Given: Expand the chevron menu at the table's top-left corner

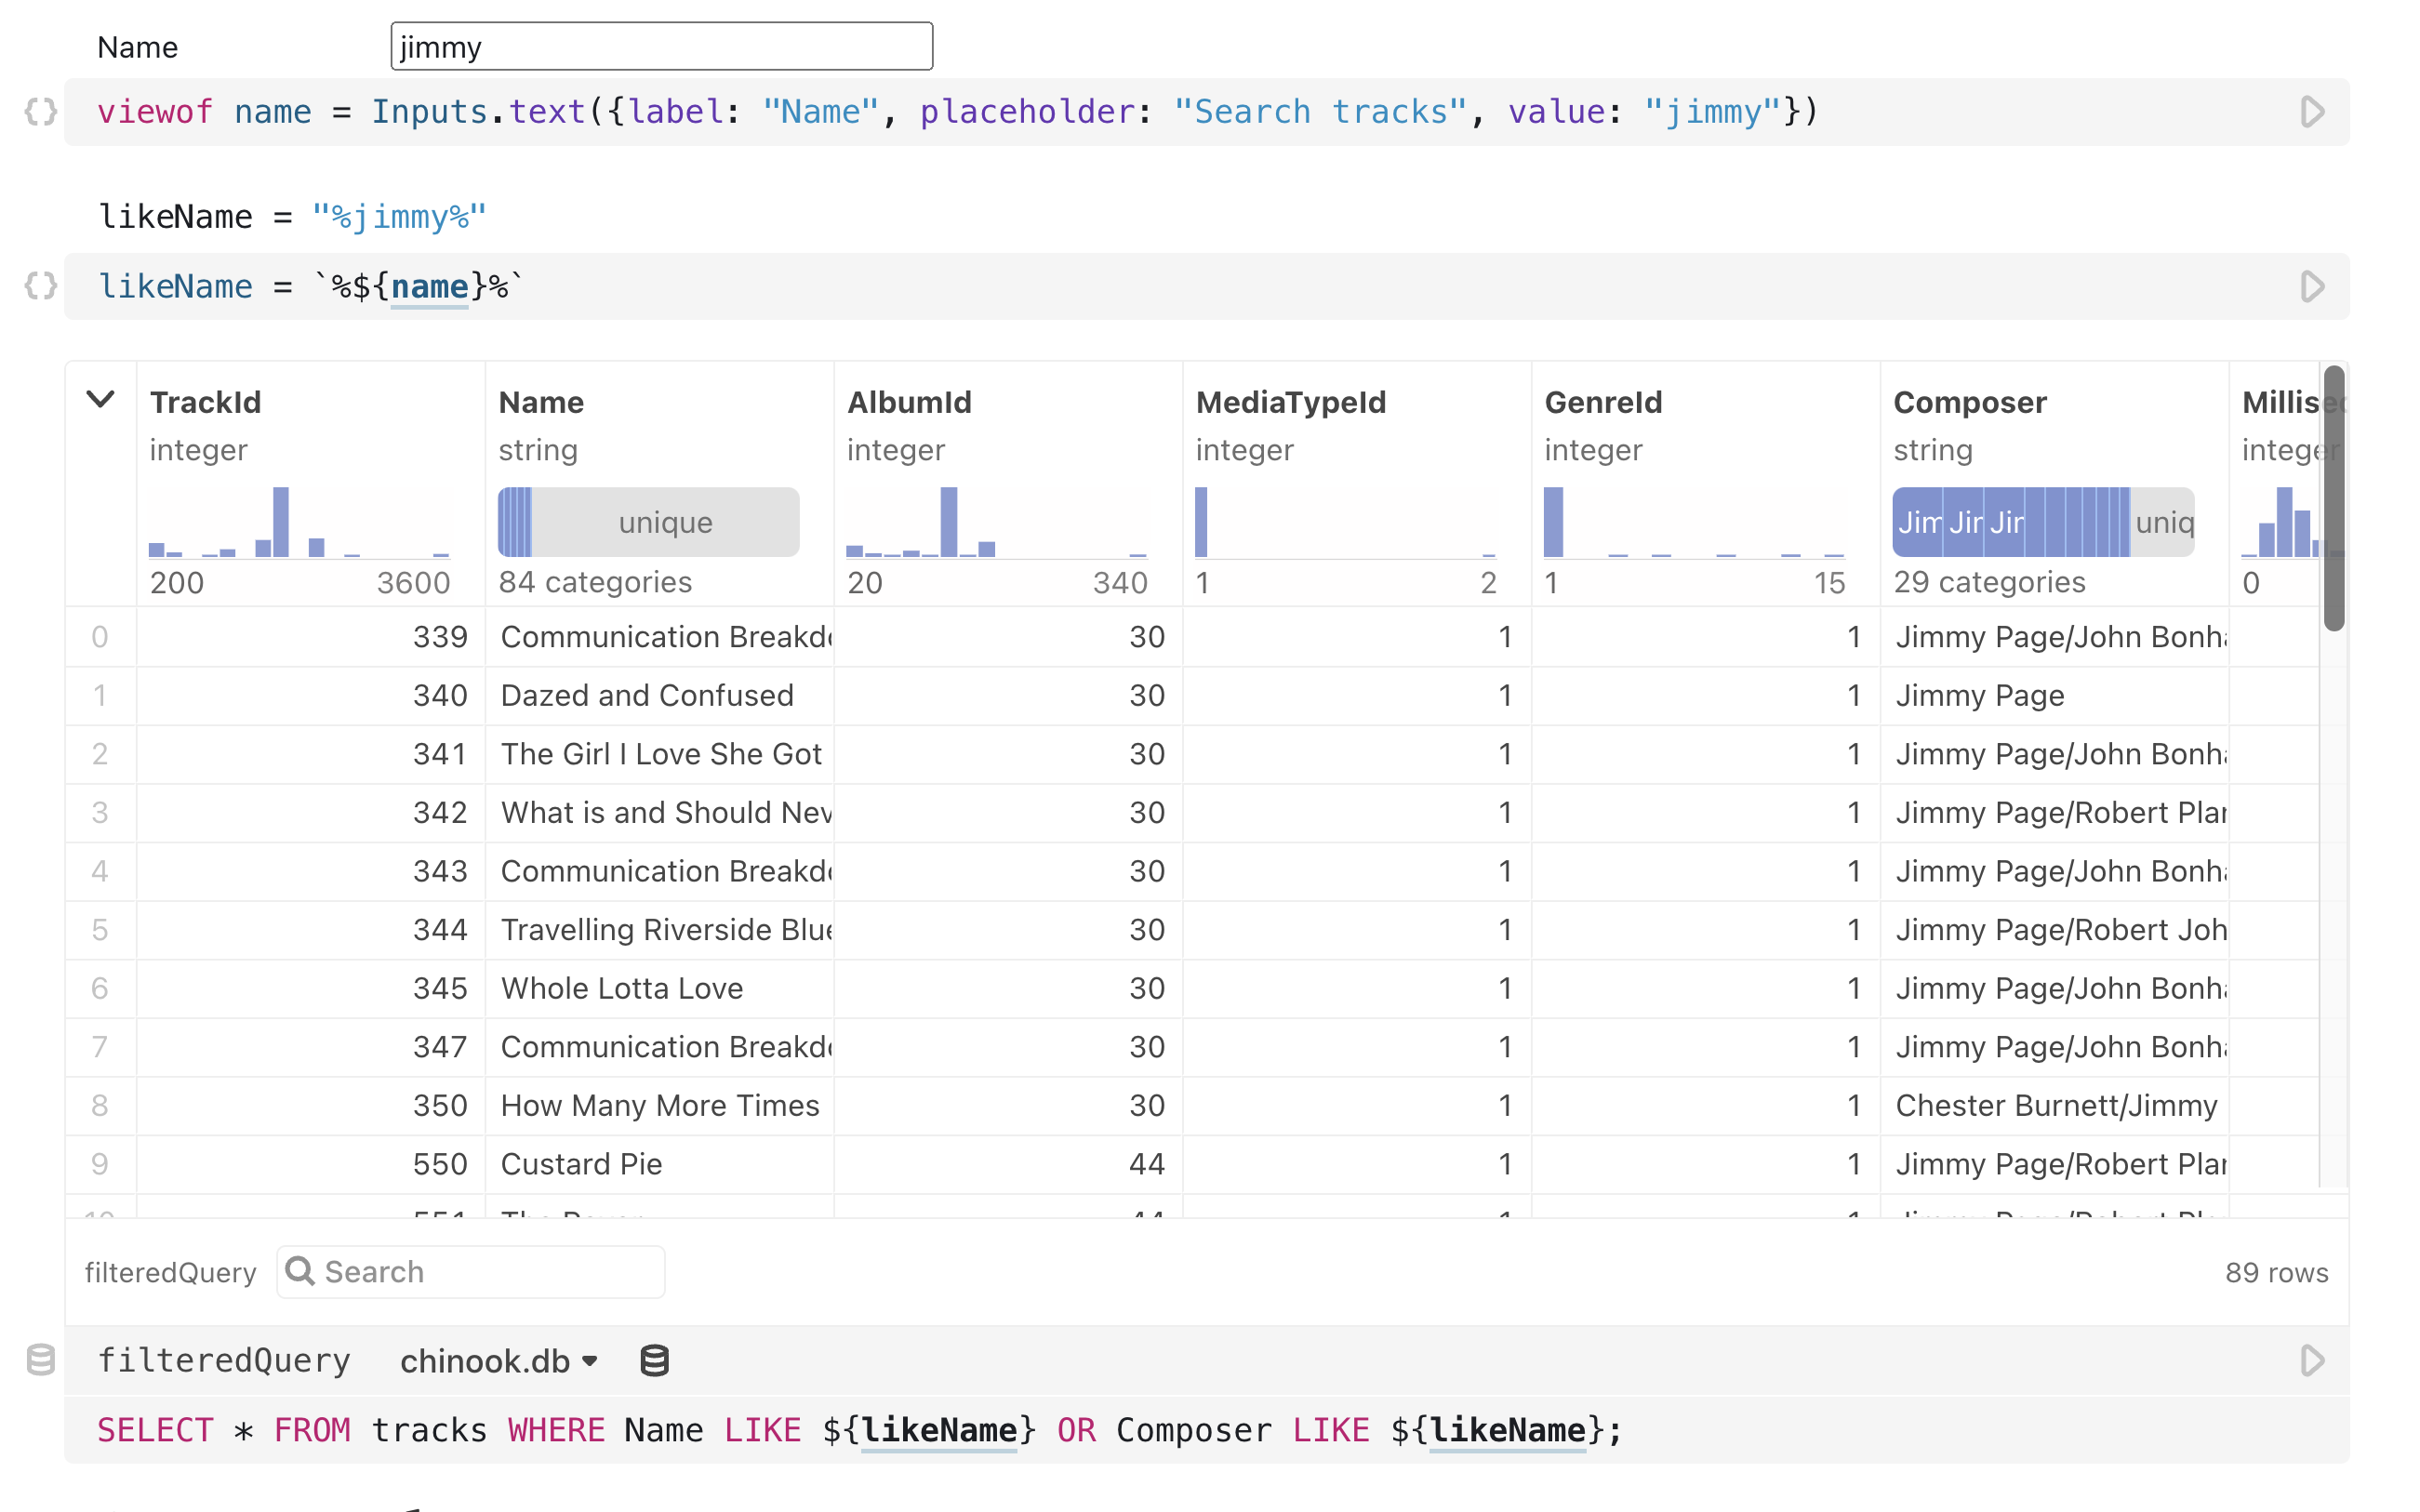Looking at the screenshot, I should pos(100,400).
